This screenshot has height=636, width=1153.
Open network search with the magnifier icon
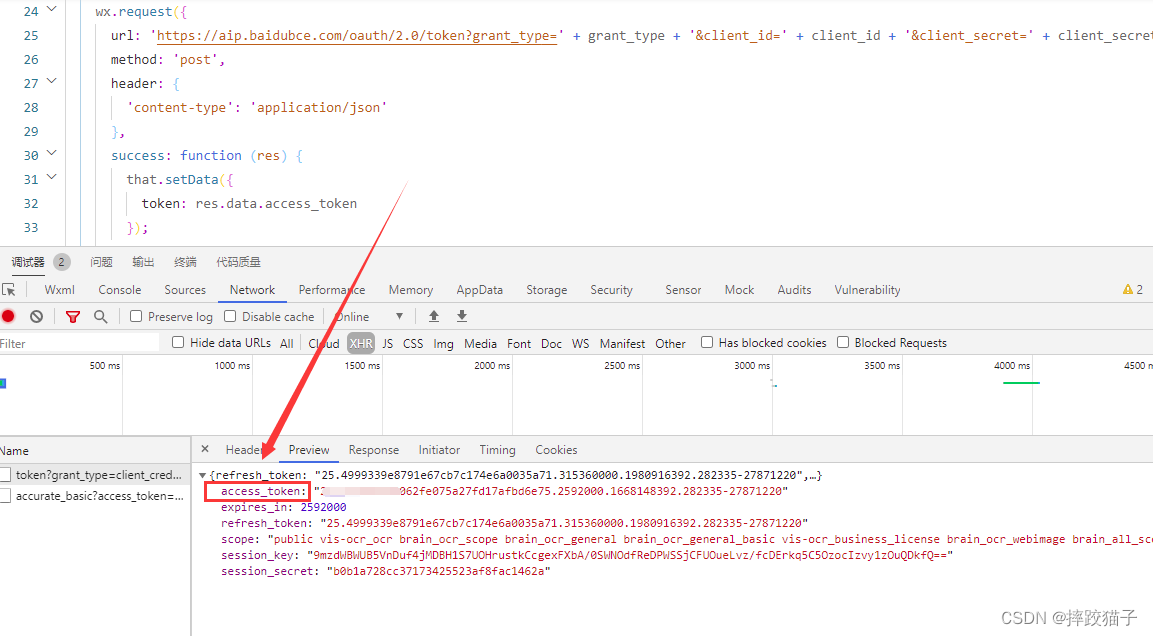coord(100,316)
